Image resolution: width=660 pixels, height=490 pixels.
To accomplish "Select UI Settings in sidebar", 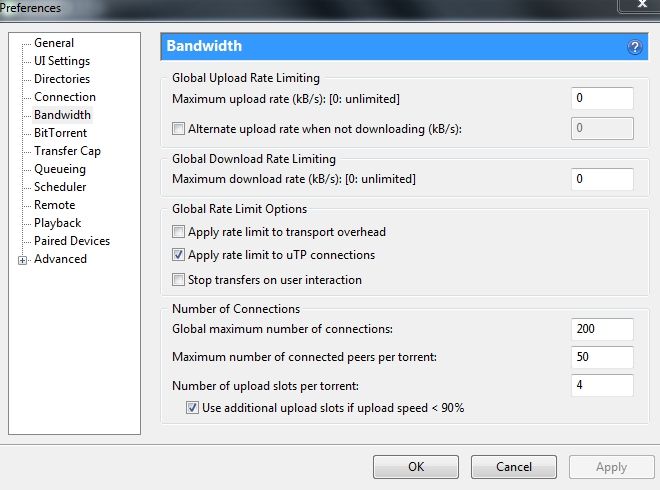I will [62, 61].
